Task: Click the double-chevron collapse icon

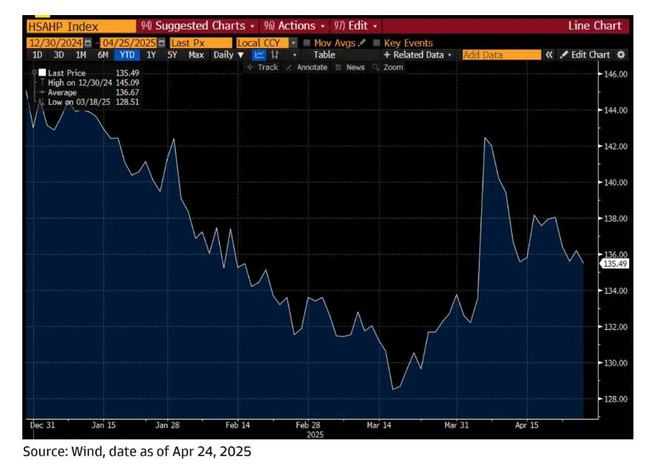Action: (x=549, y=55)
